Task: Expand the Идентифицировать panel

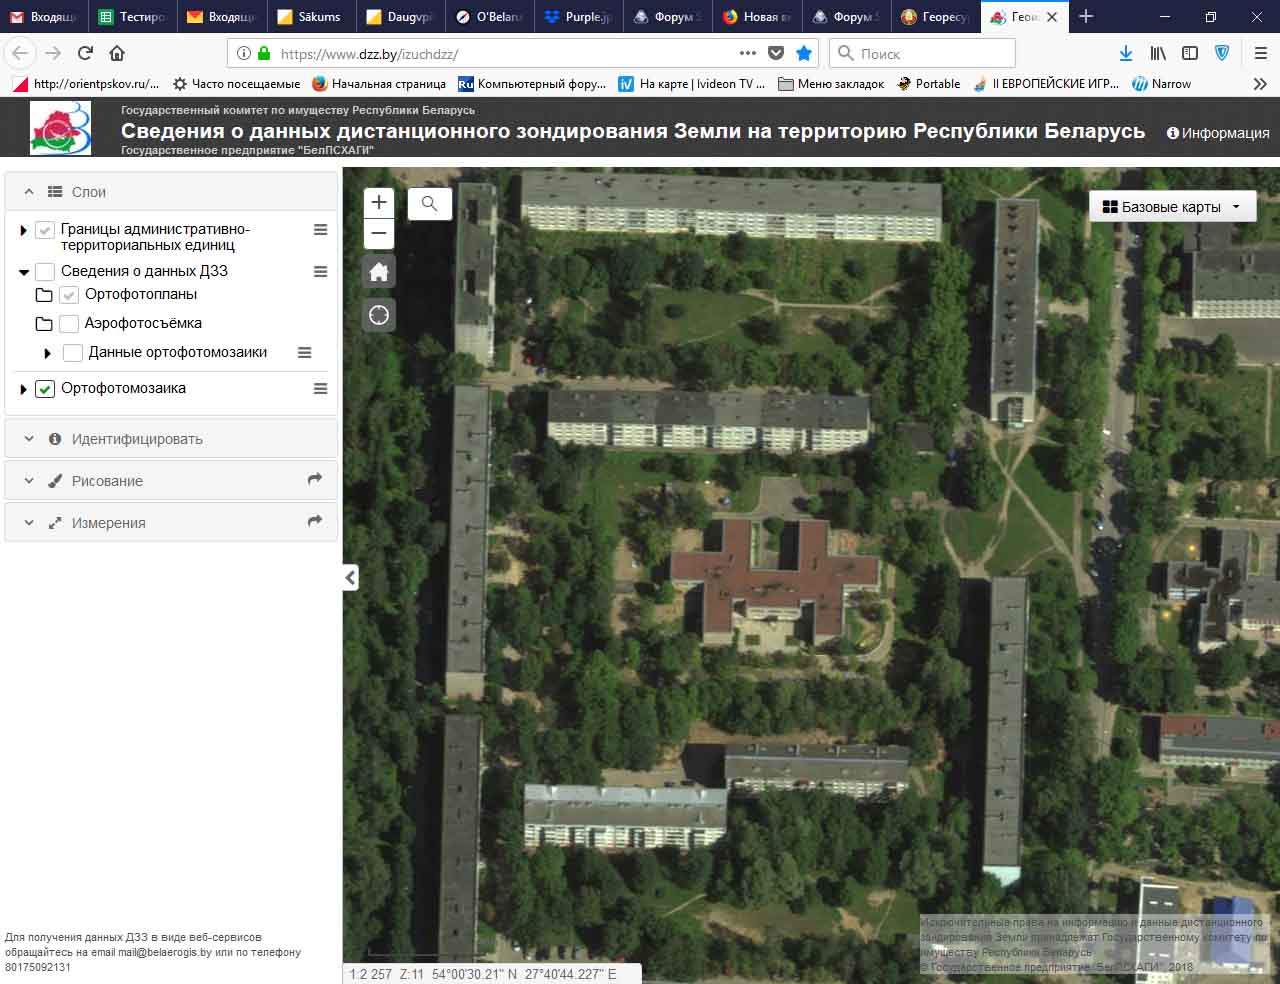Action: 137,439
